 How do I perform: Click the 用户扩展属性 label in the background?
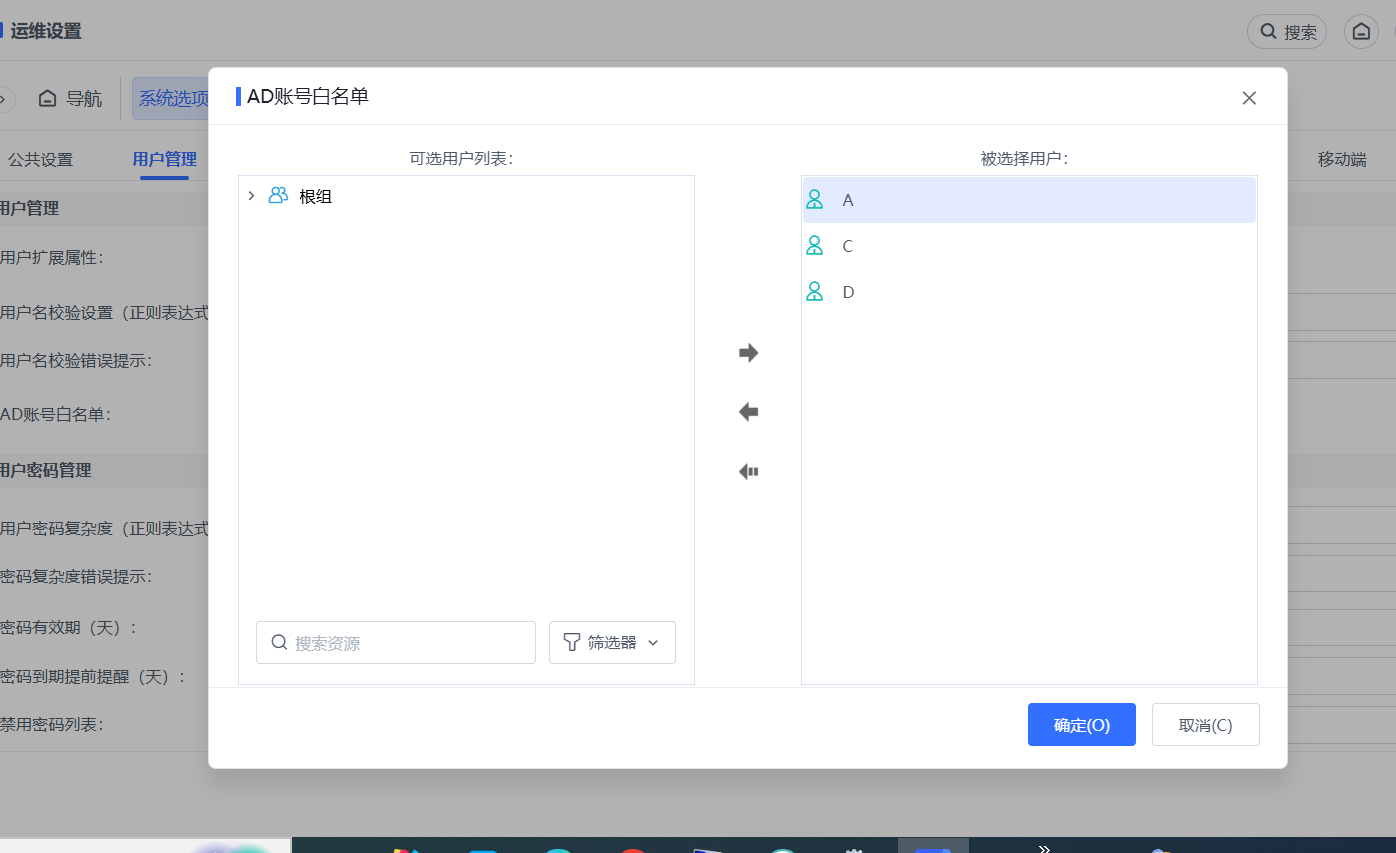[51, 257]
